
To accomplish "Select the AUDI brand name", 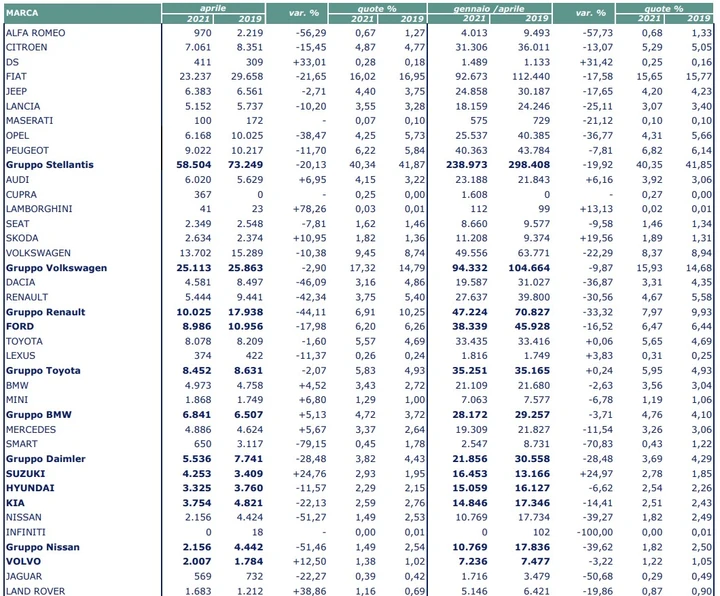I will coord(17,180).
